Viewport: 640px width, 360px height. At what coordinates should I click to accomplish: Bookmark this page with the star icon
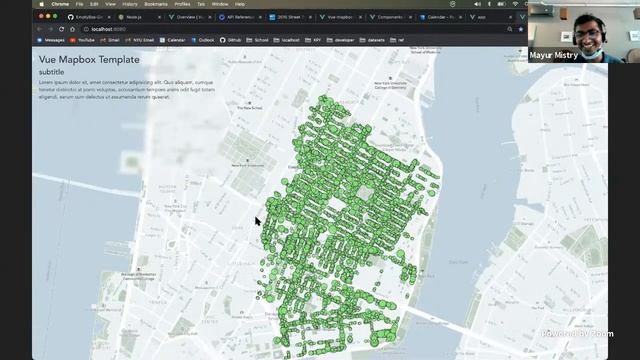tap(521, 29)
